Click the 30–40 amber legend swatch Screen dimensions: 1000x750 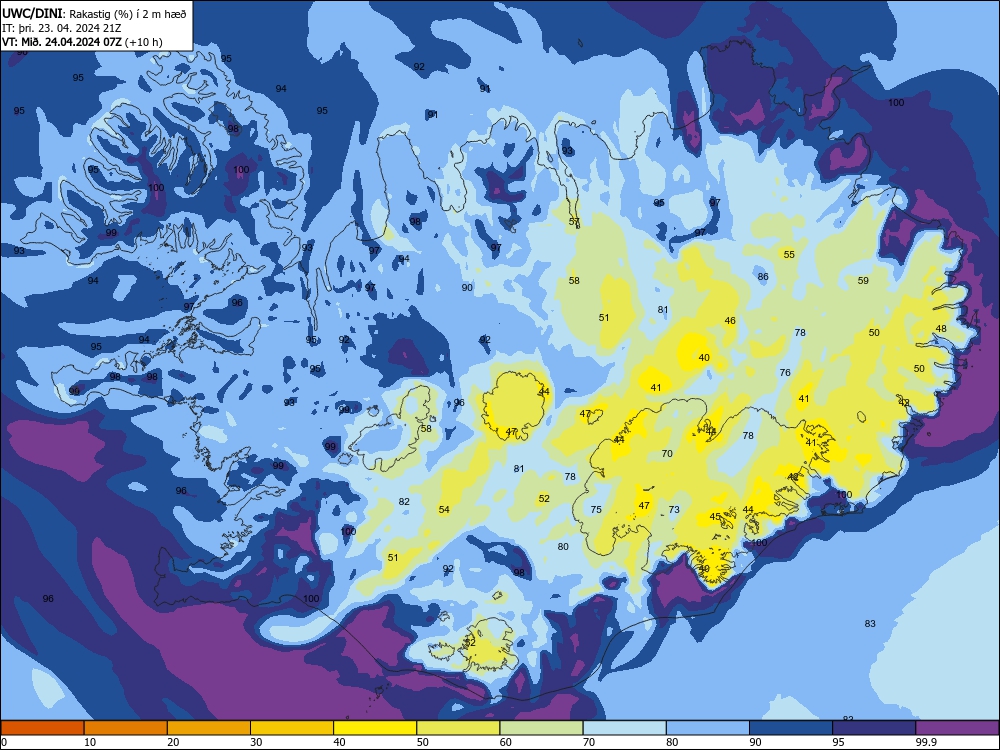[x=292, y=728]
